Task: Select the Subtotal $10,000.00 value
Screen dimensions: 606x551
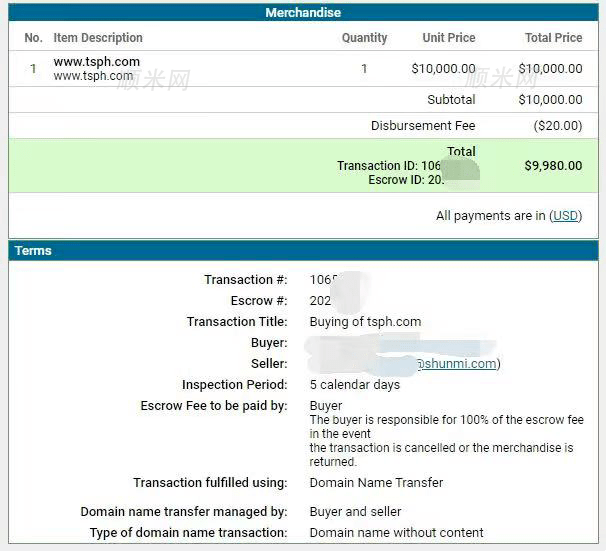Action: 550,100
